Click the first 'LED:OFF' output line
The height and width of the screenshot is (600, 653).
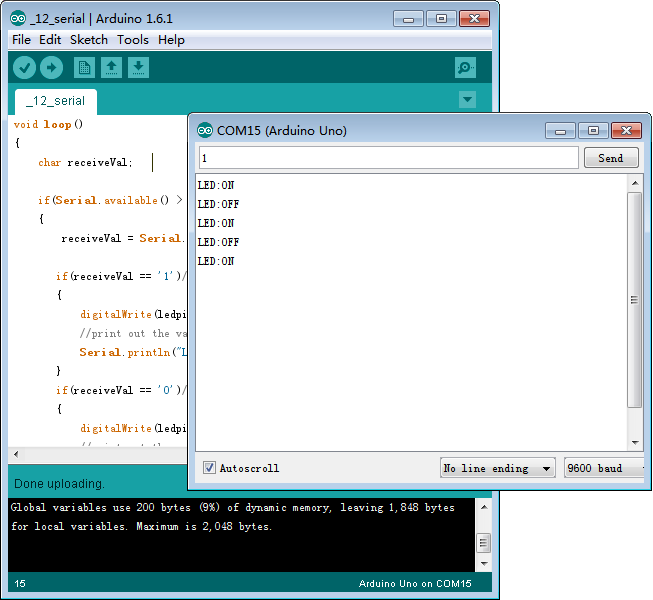(x=218, y=204)
